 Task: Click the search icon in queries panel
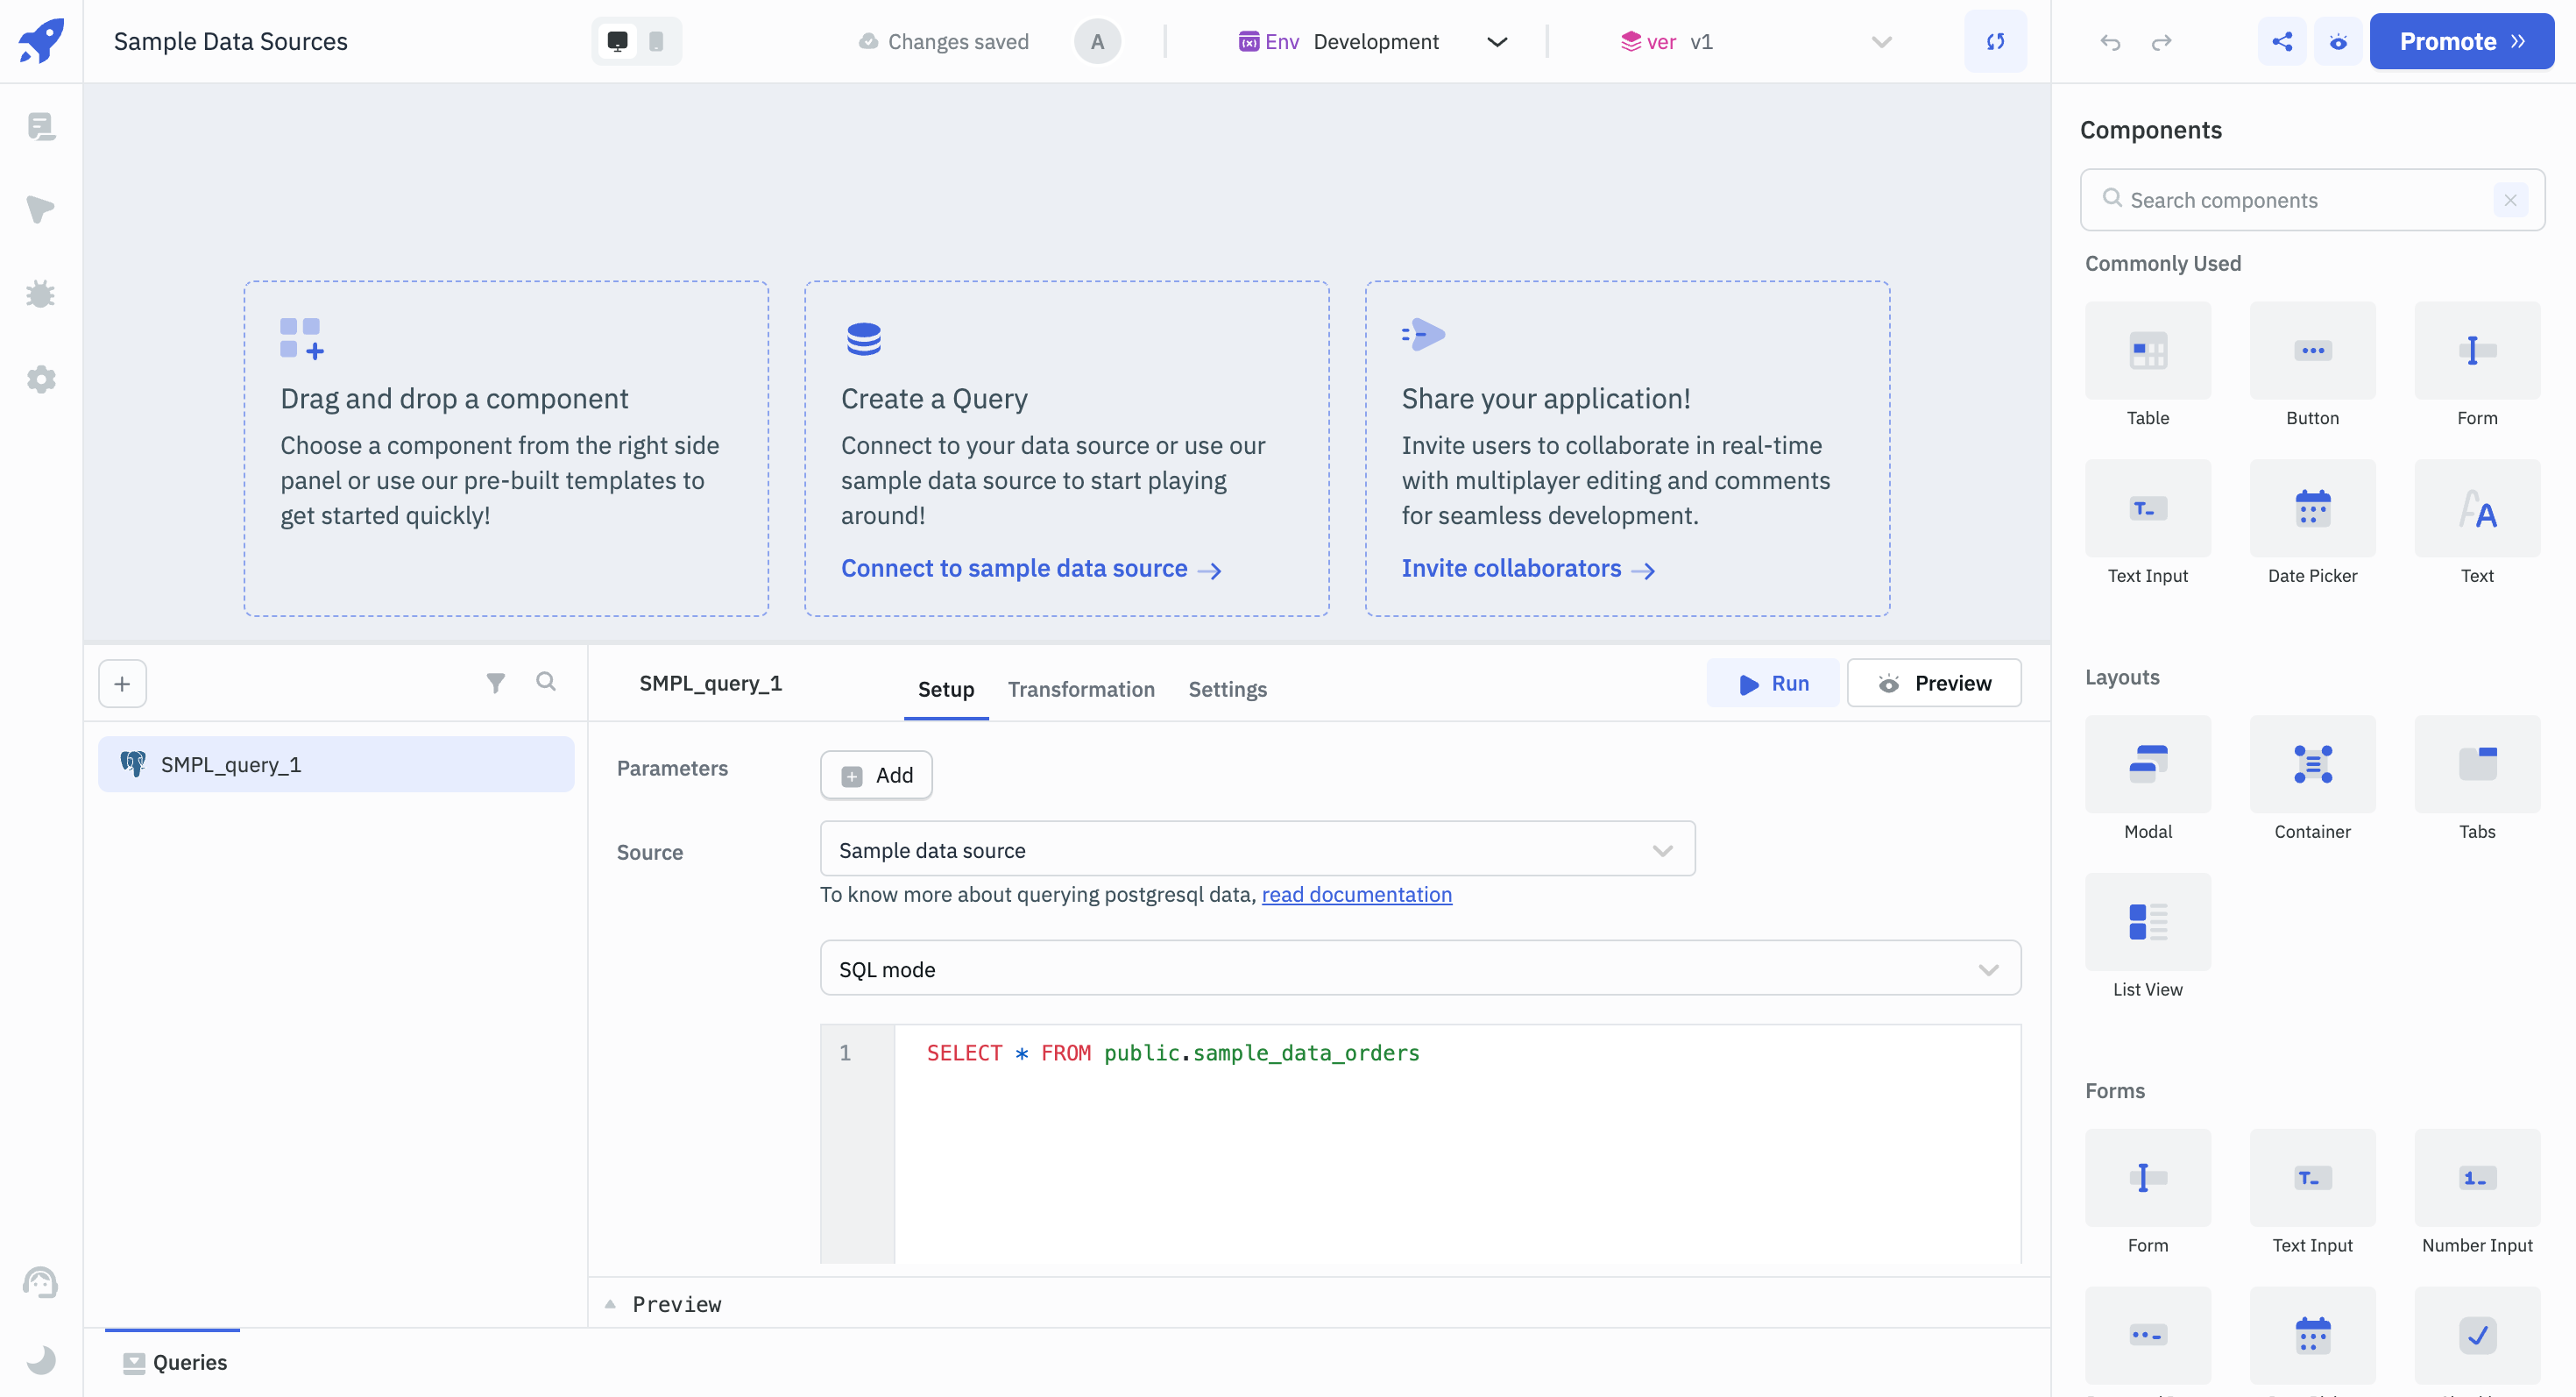[543, 683]
